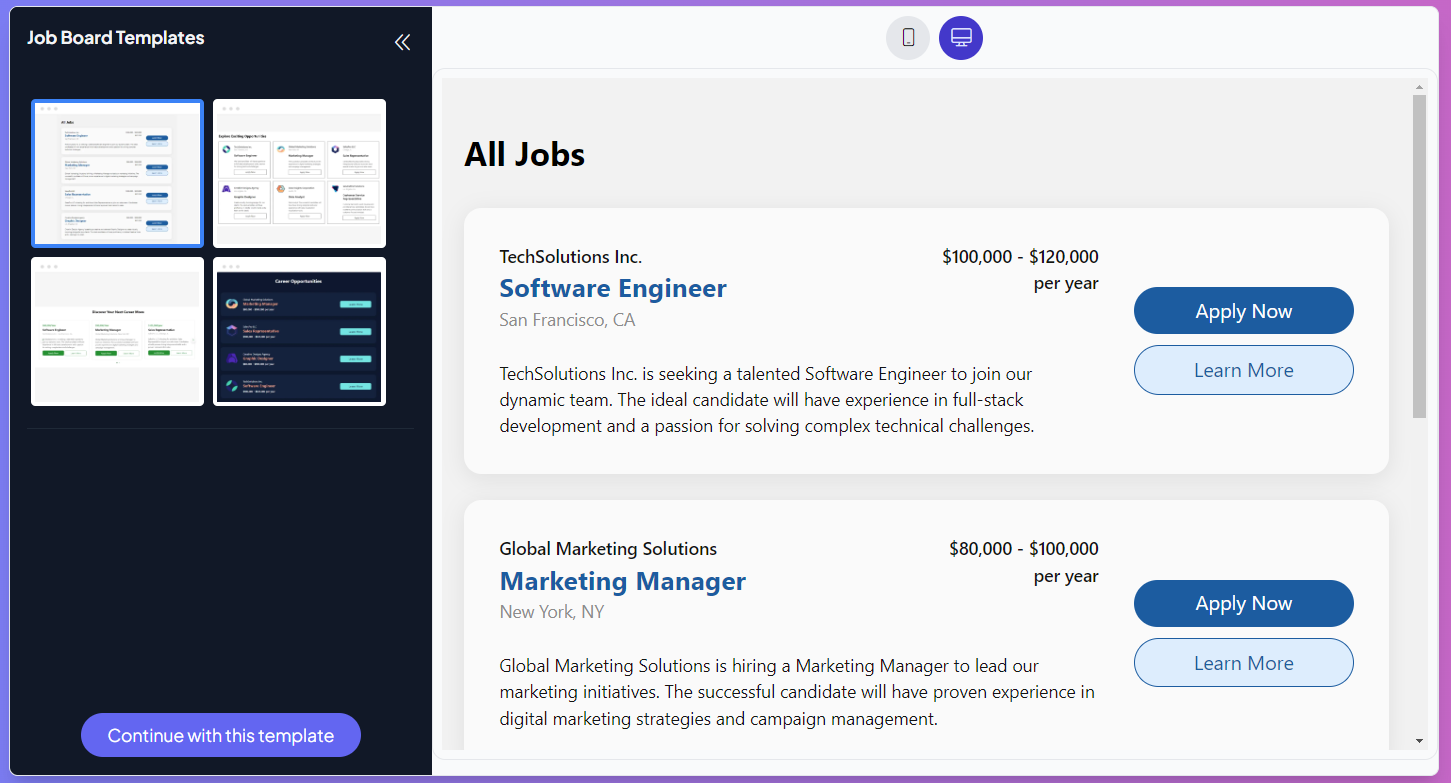The width and height of the screenshot is (1451, 783).
Task: Click the scrollbar up arrow
Action: tap(1419, 85)
